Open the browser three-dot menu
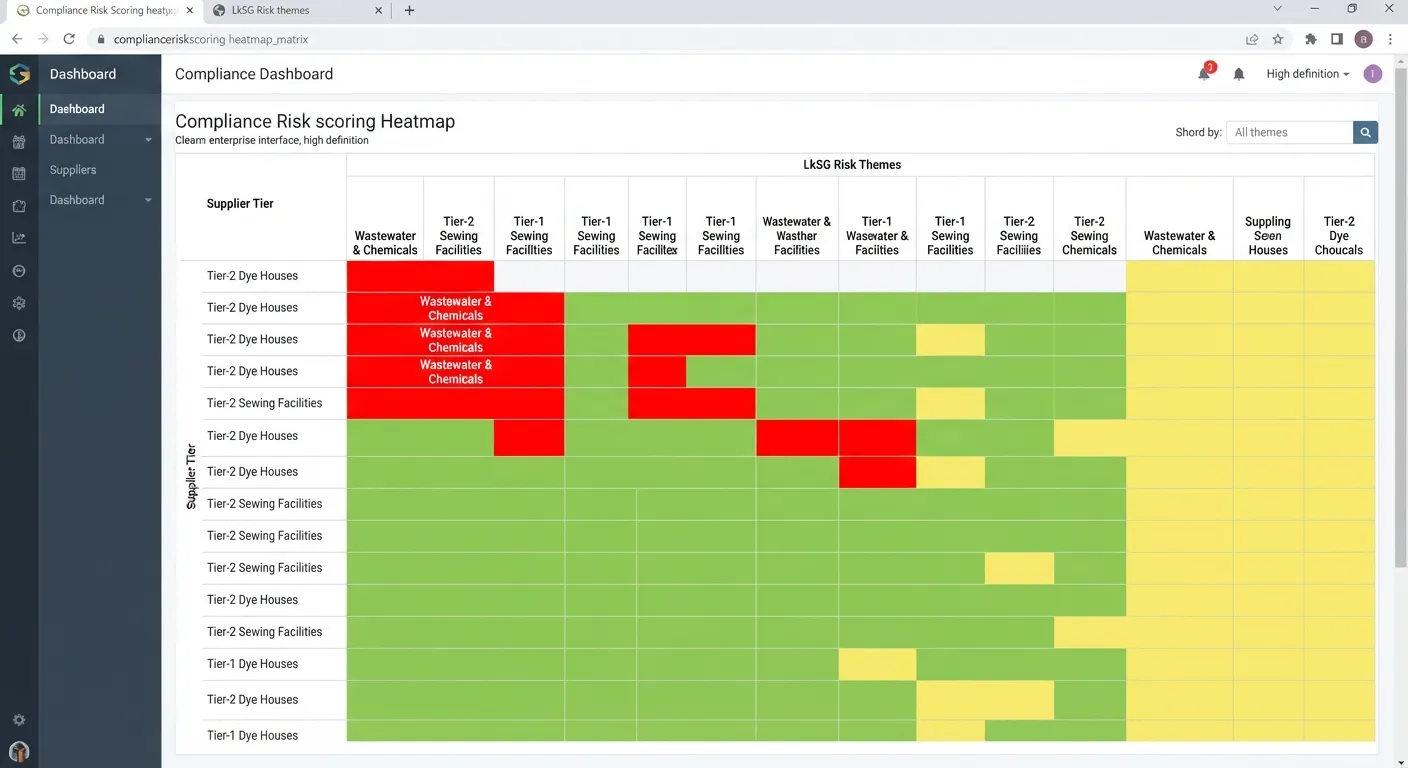1408x768 pixels. (1390, 39)
